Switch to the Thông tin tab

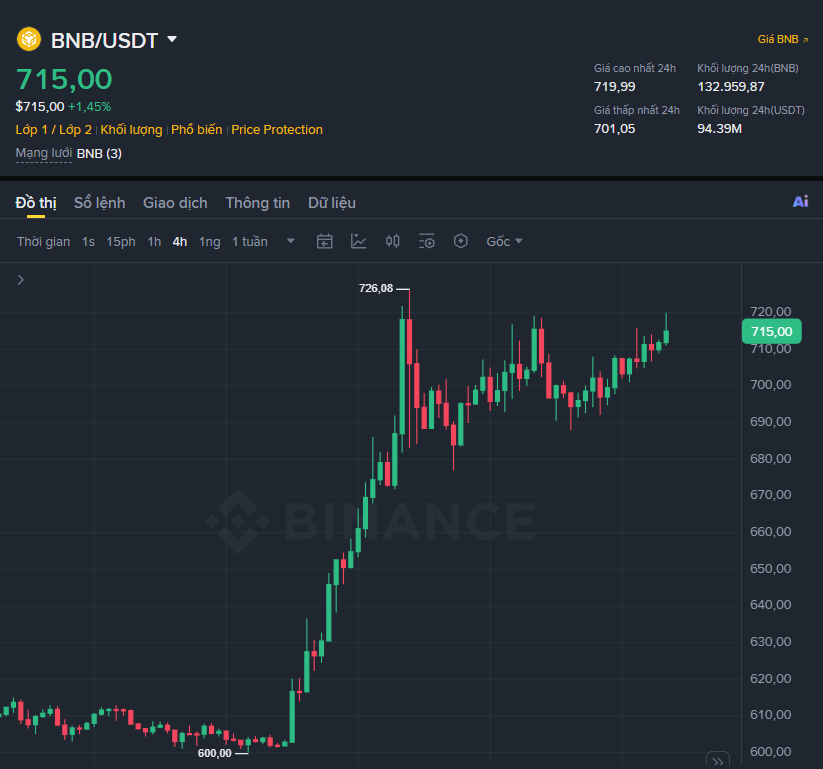pos(258,203)
